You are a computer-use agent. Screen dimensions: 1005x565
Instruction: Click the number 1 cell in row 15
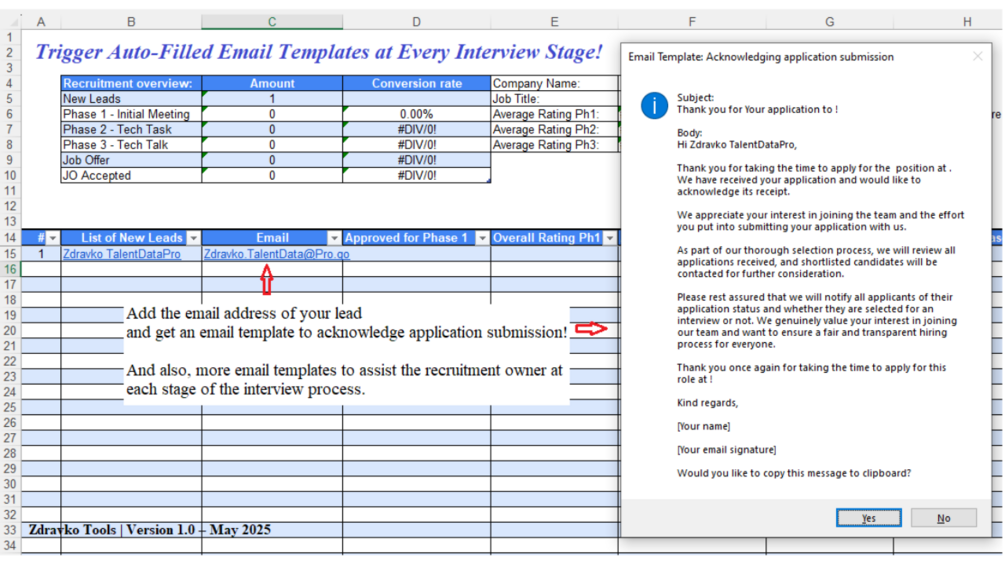pyautogui.click(x=41, y=254)
